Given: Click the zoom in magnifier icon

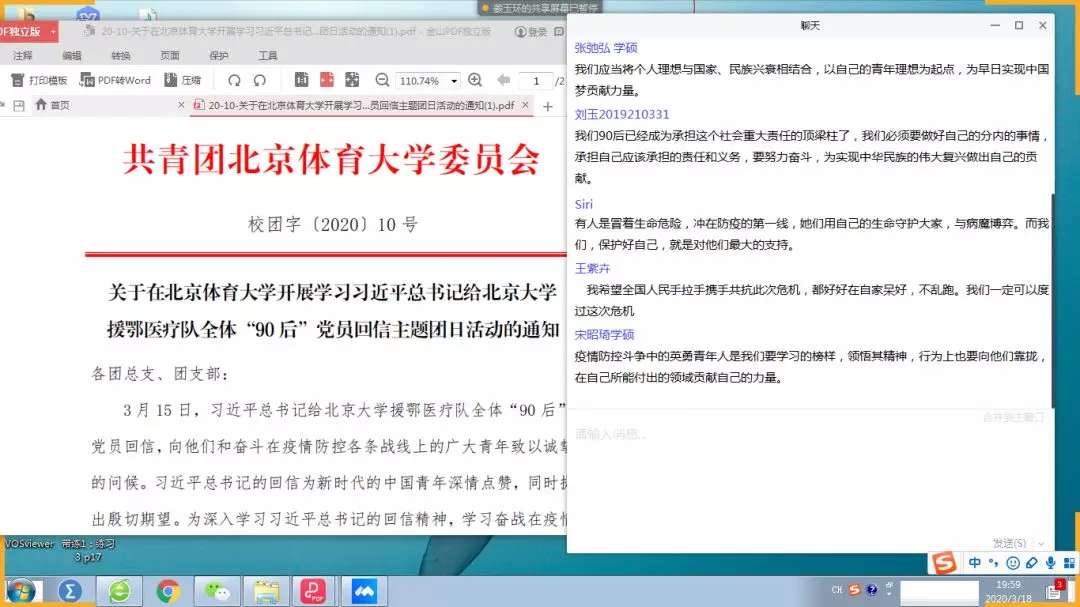Looking at the screenshot, I should pos(475,80).
